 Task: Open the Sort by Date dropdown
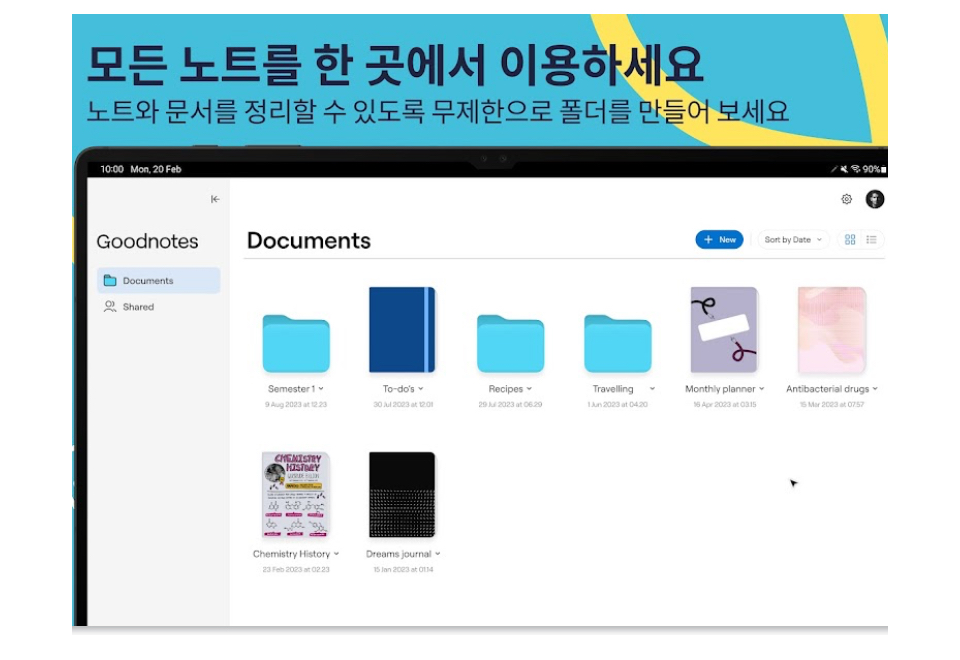(793, 239)
